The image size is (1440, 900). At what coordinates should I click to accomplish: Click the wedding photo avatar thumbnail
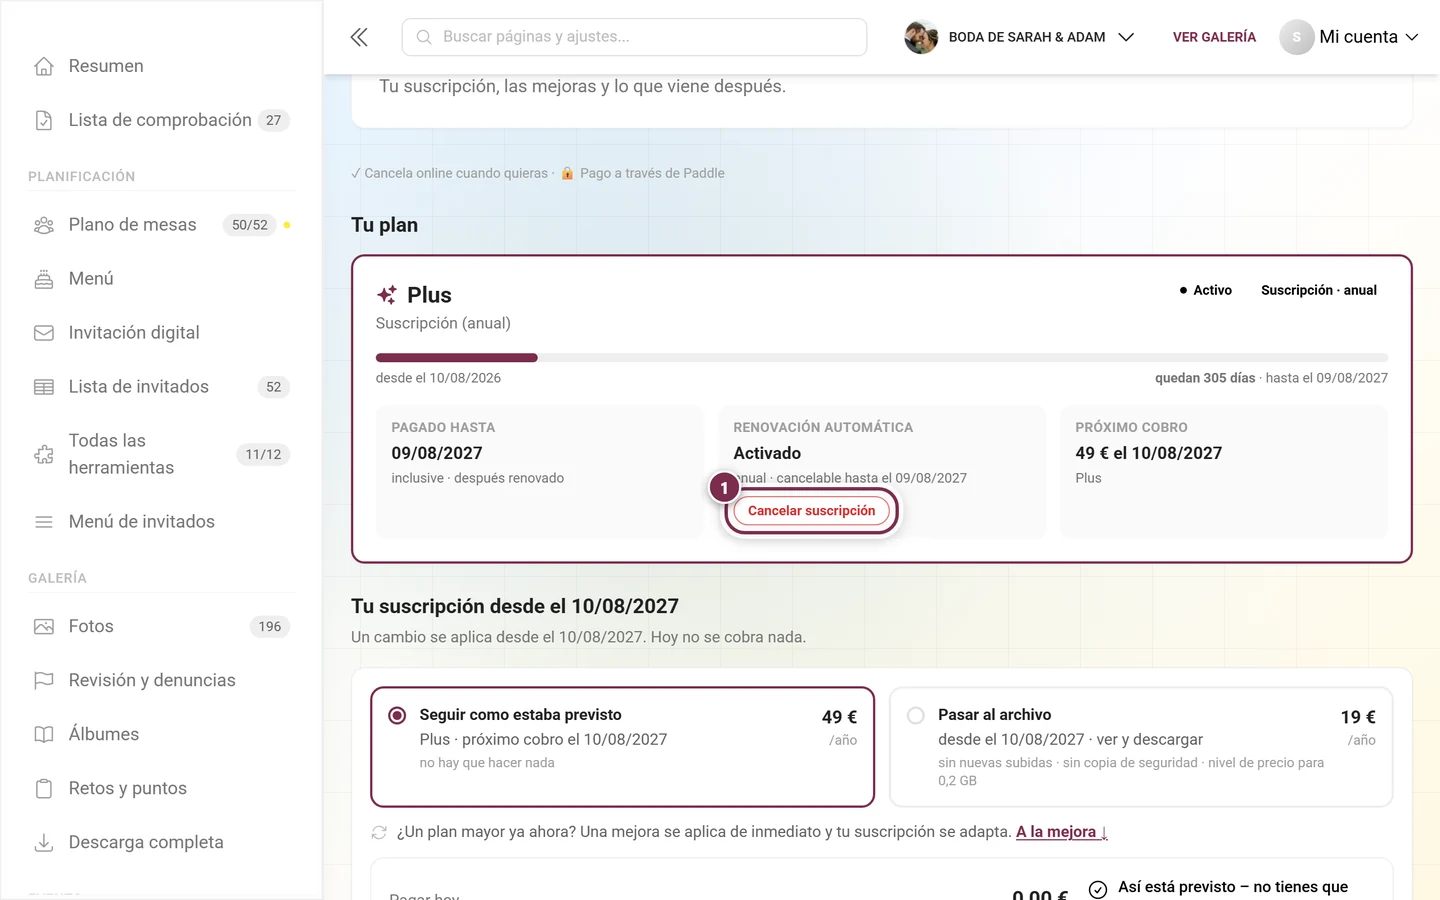click(921, 37)
